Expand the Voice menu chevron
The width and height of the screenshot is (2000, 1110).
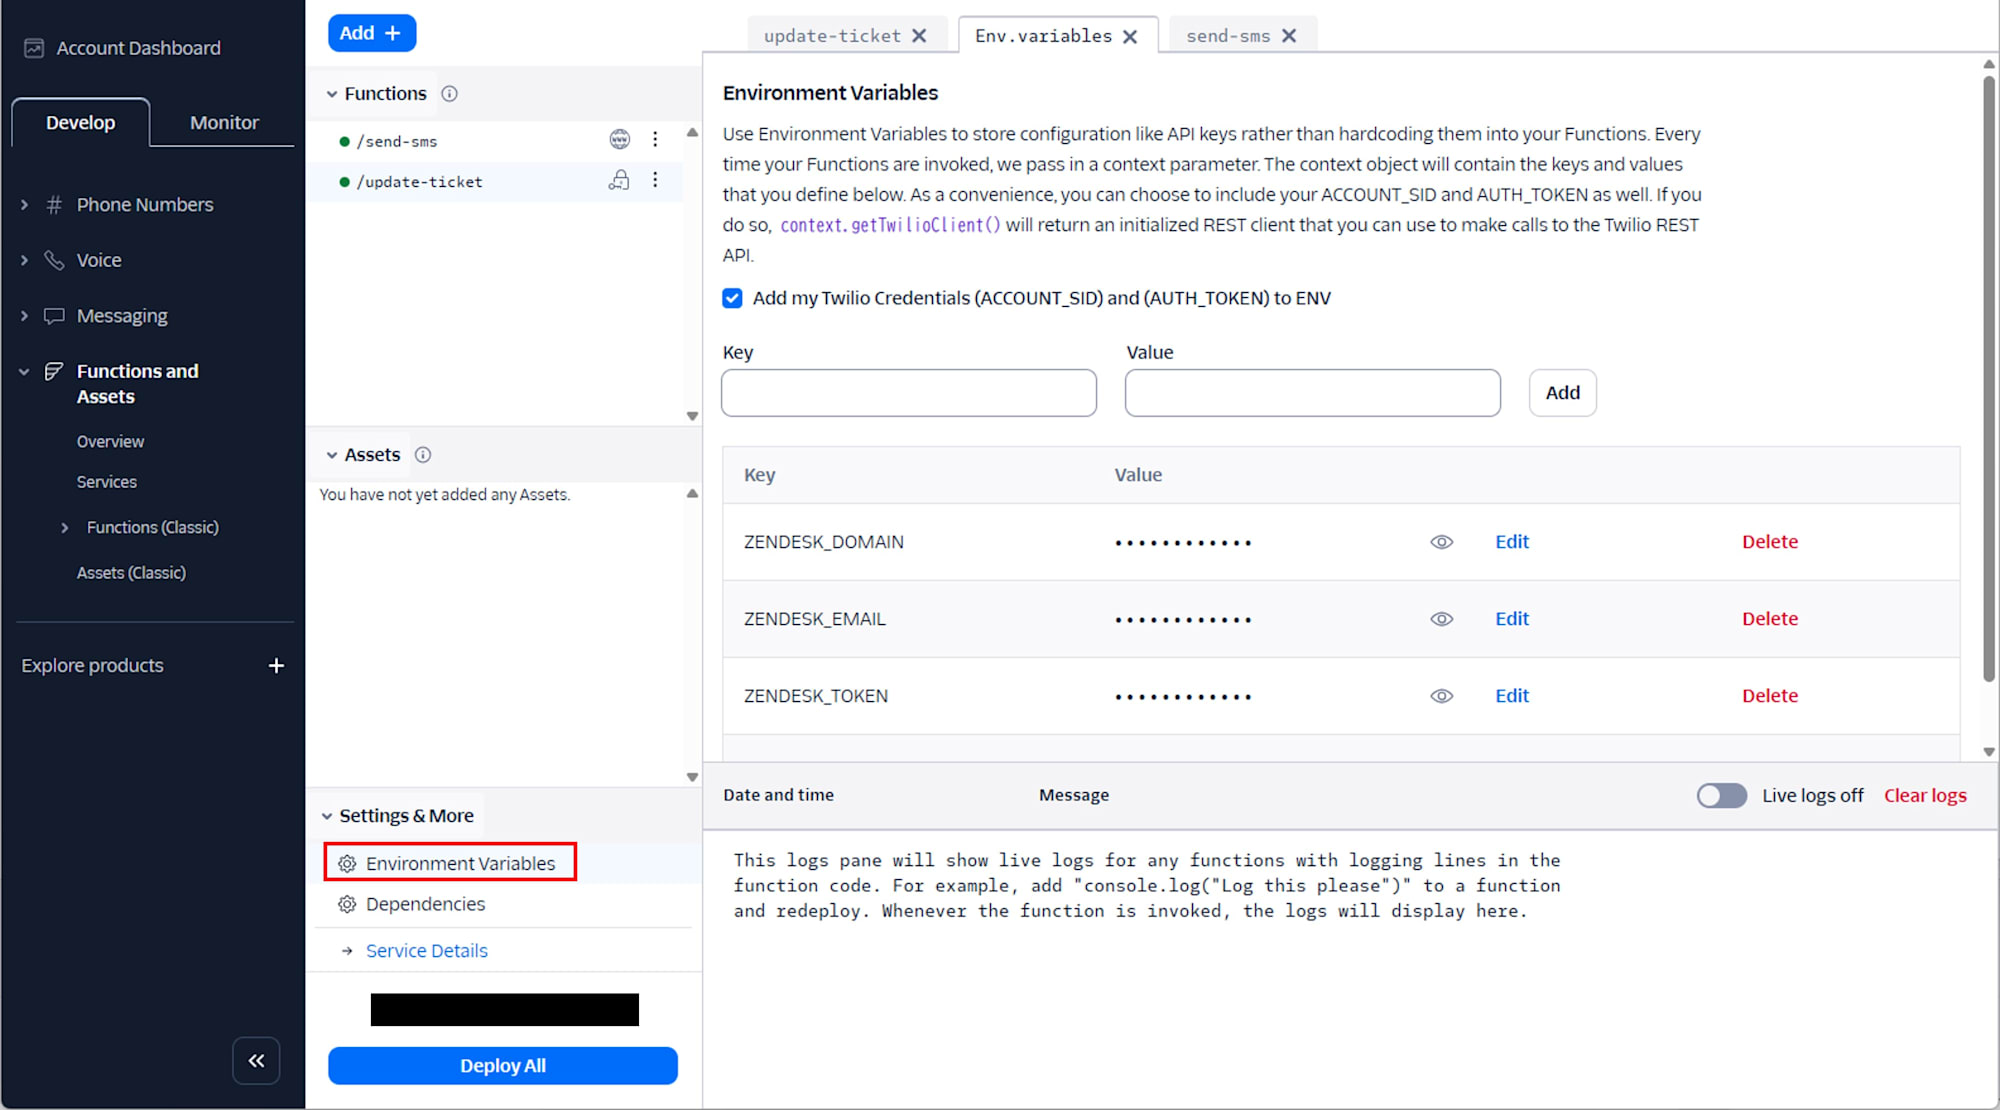24,260
